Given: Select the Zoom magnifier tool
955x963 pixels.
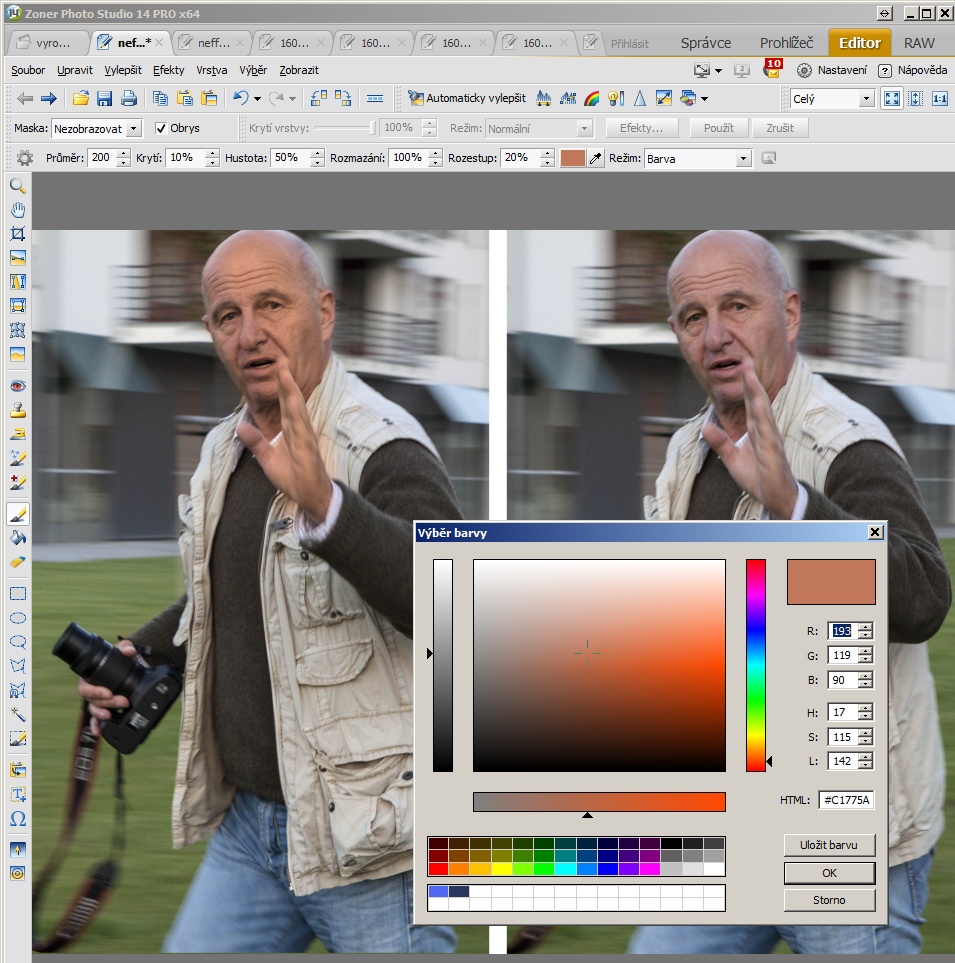Looking at the screenshot, I should coord(17,186).
